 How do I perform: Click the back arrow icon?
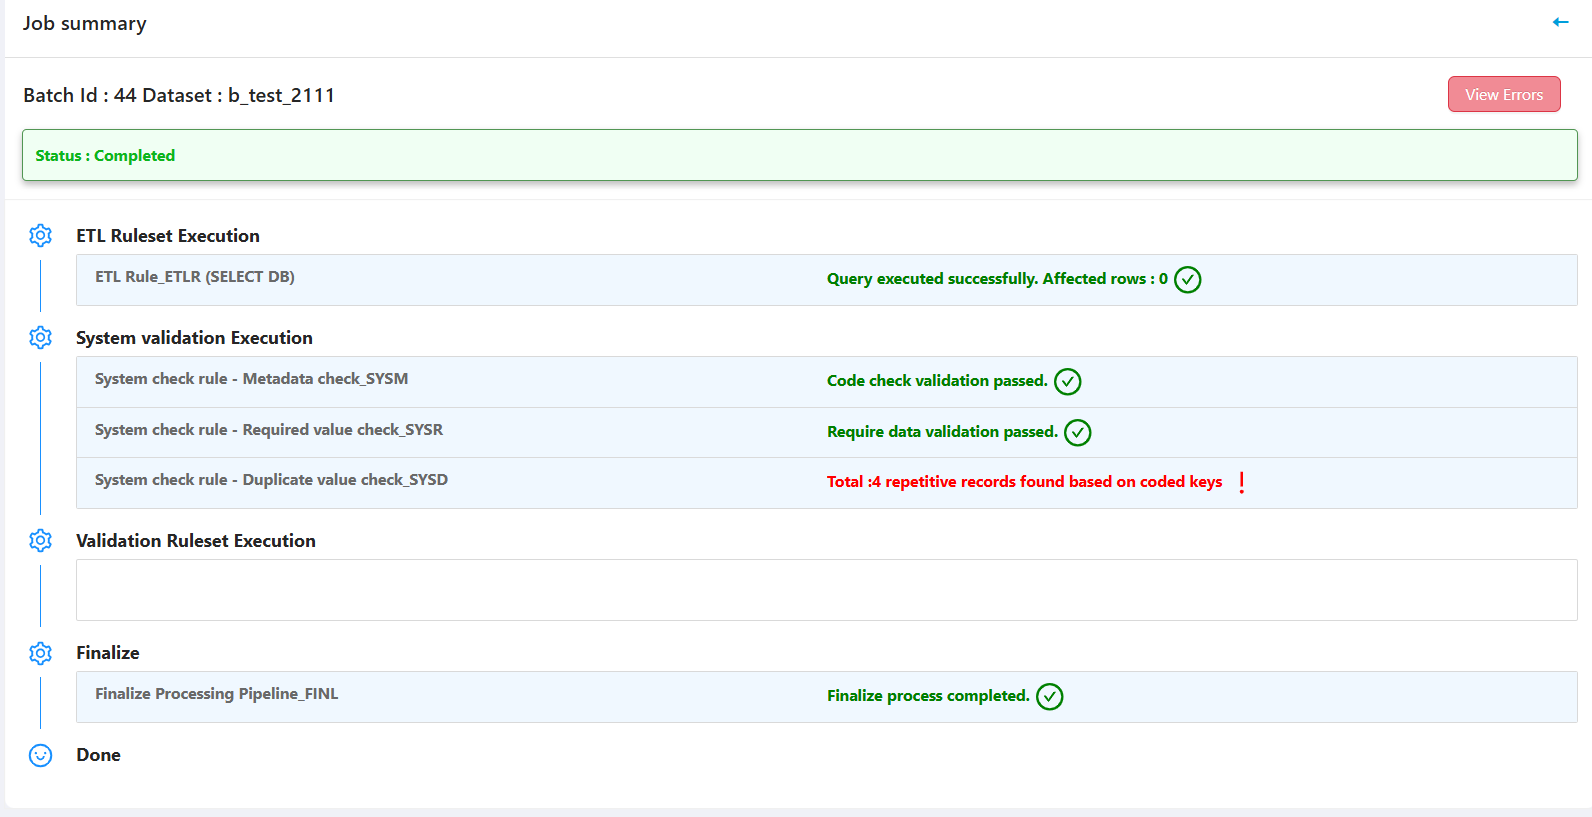pos(1560,22)
